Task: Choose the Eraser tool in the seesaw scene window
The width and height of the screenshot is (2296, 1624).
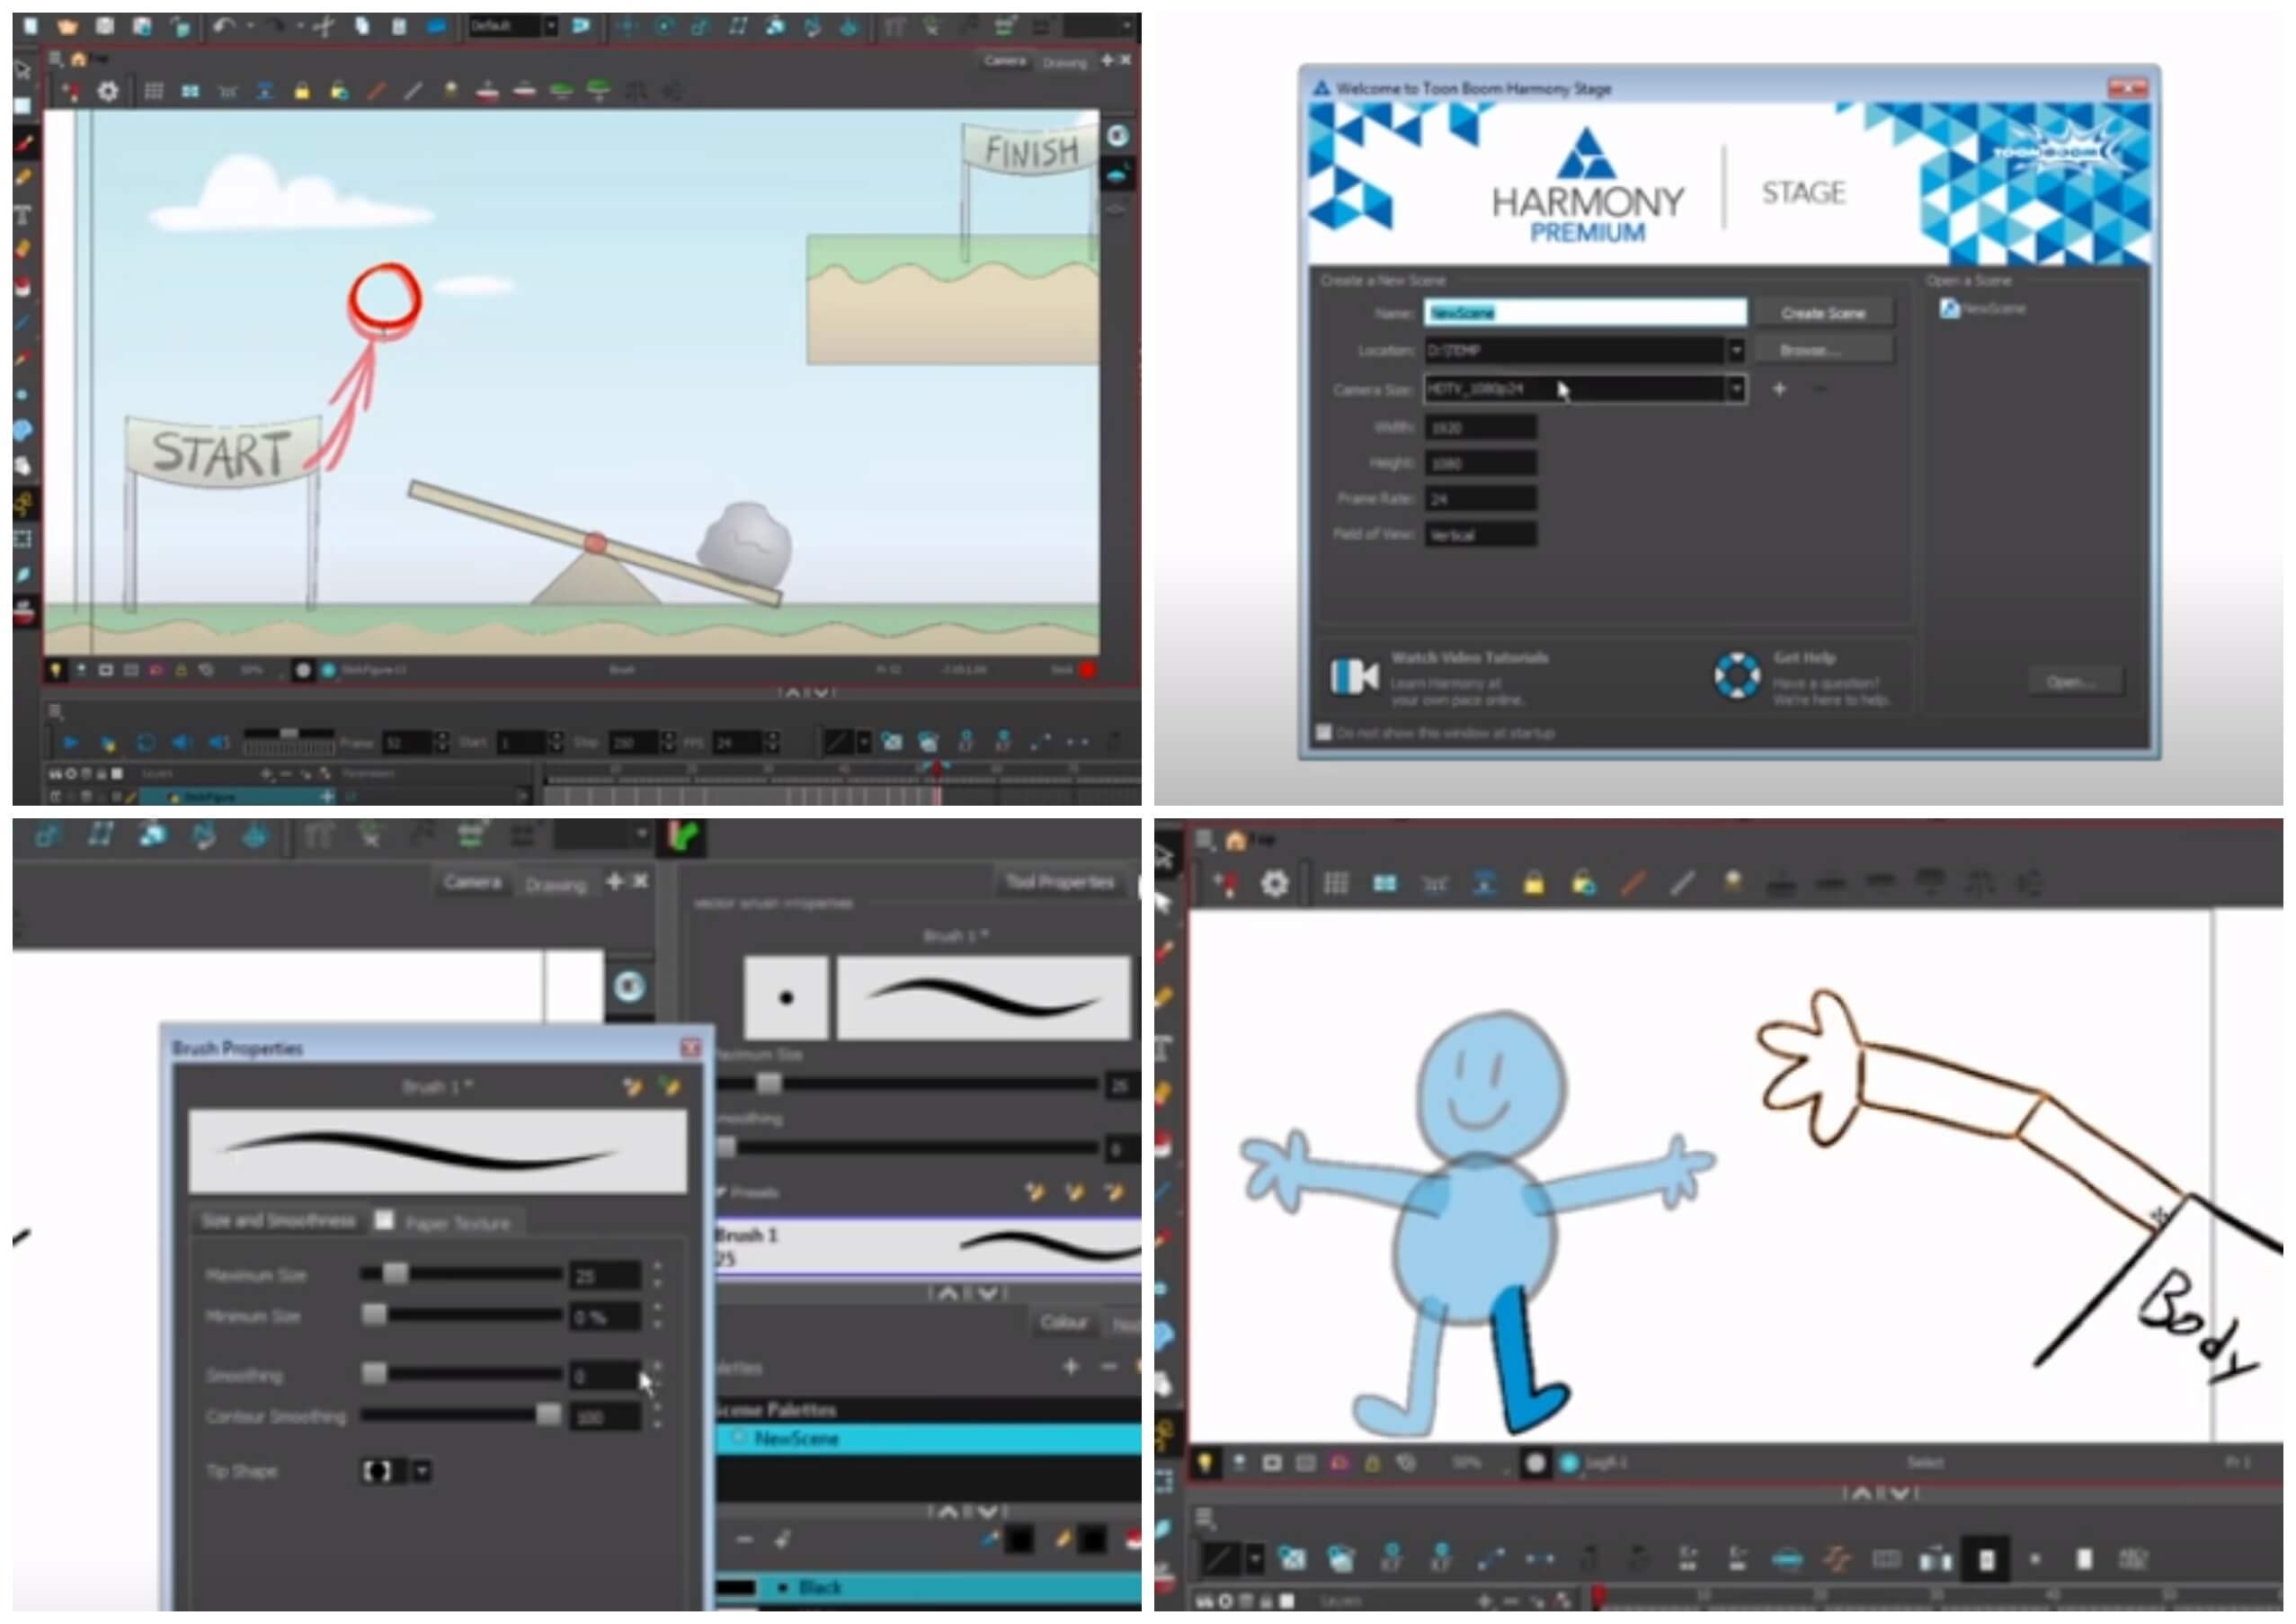Action: point(24,249)
